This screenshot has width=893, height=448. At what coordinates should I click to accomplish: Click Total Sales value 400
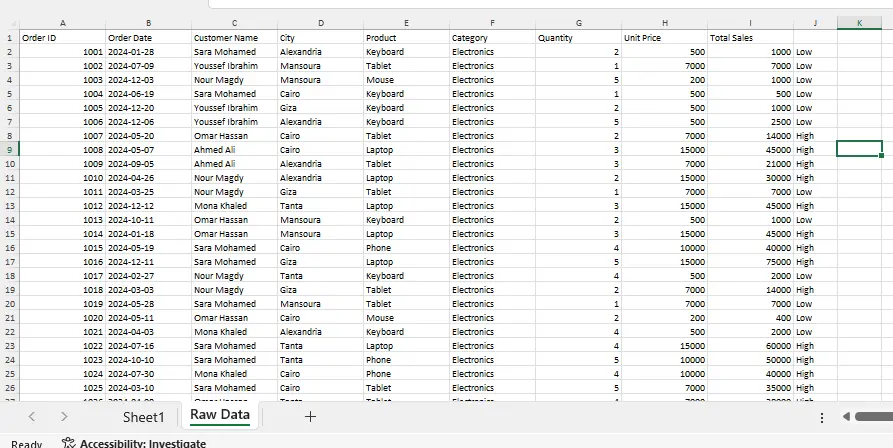pos(751,318)
